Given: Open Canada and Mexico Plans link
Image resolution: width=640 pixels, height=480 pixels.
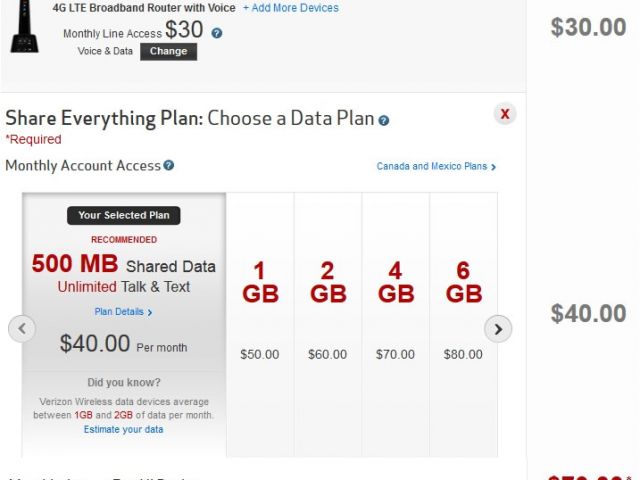Looking at the screenshot, I should pyautogui.click(x=436, y=167).
